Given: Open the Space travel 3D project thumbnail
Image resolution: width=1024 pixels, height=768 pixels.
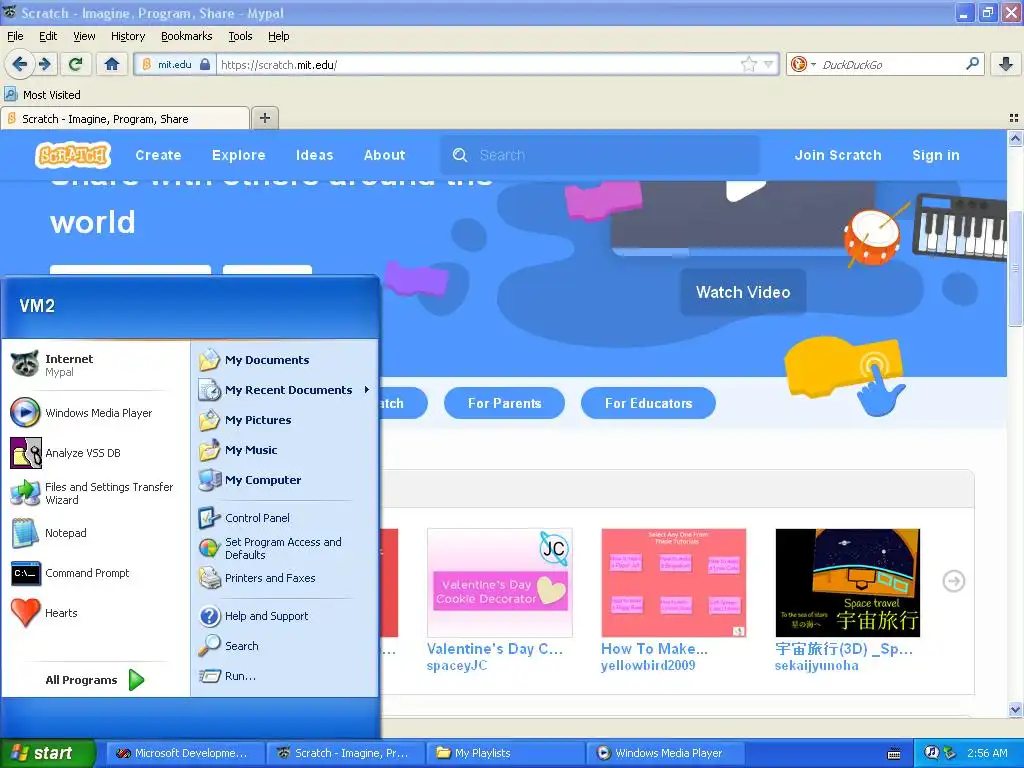Looking at the screenshot, I should coord(848,583).
